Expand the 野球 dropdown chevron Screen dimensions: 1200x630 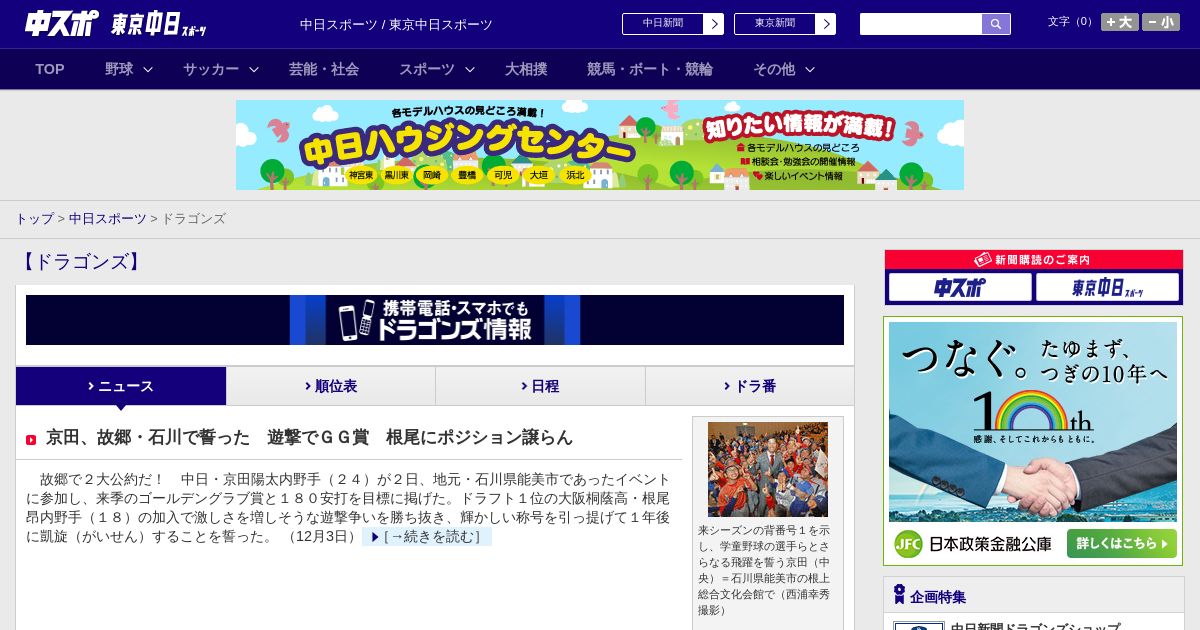148,69
